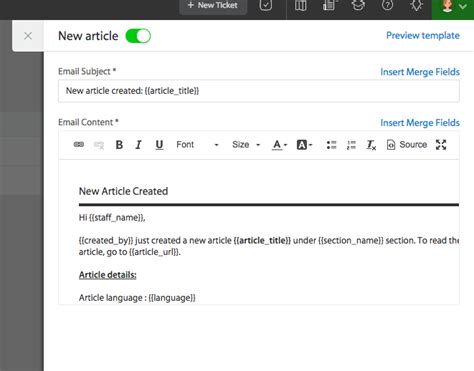The height and width of the screenshot is (371, 474).
Task: Open the lightbulb ideas icon
Action: [x=417, y=5]
